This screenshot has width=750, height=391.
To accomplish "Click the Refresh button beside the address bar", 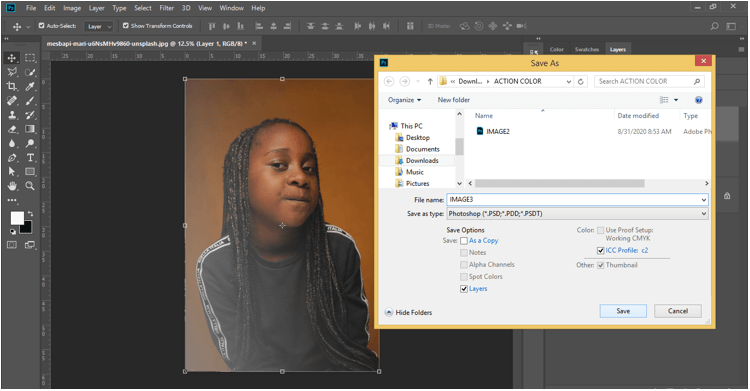I will pyautogui.click(x=581, y=81).
